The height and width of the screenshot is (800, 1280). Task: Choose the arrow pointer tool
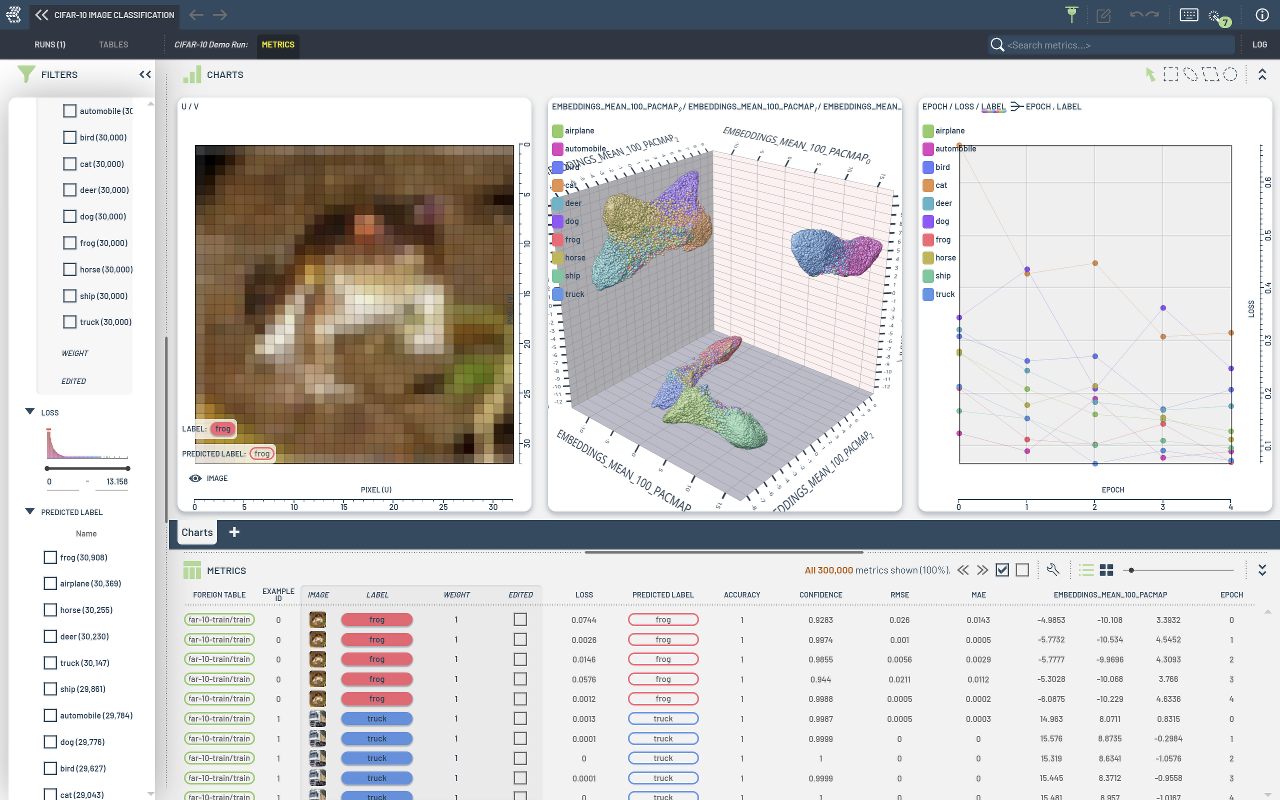[x=1151, y=75]
